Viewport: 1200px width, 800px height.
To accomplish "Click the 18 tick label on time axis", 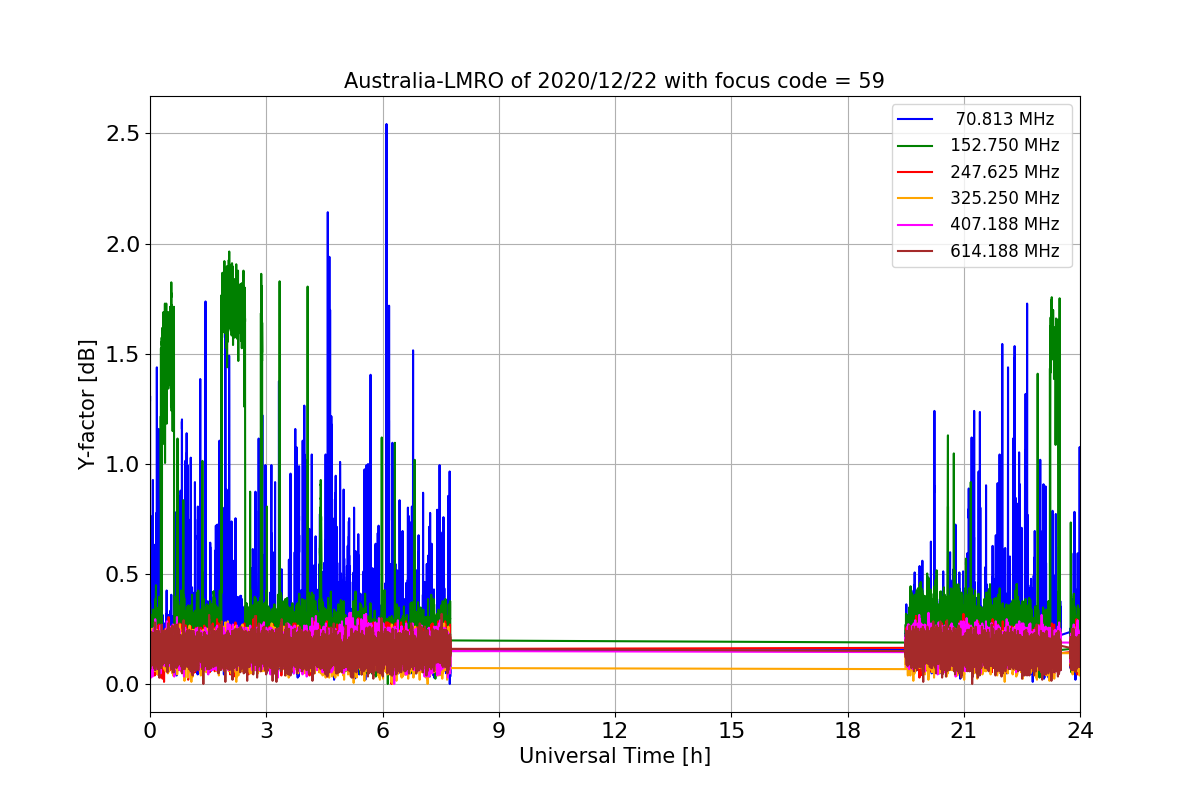I will [x=847, y=730].
